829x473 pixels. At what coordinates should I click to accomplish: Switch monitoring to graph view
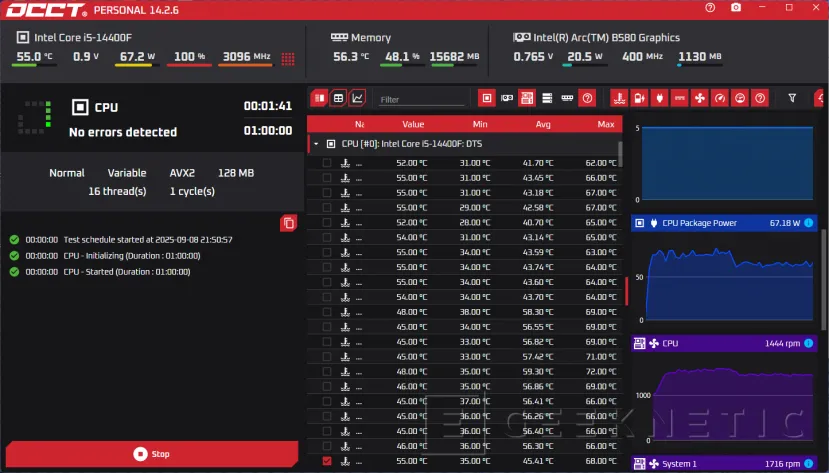pyautogui.click(x=358, y=98)
